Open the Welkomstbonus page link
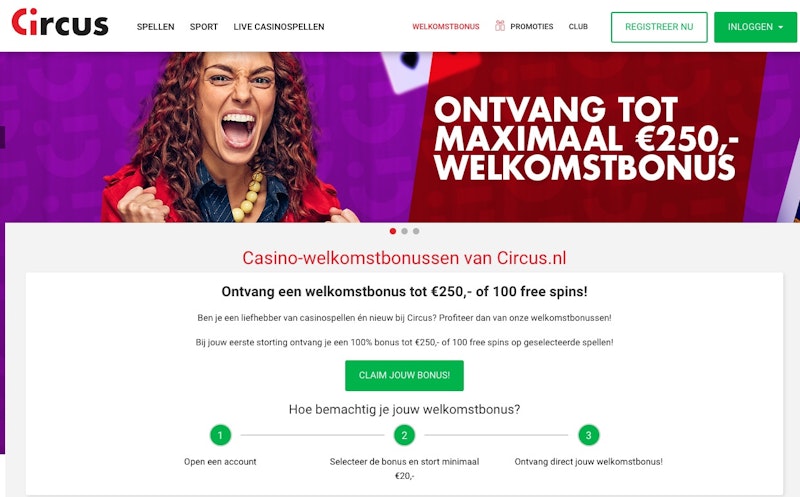This screenshot has width=800, height=497. click(446, 27)
